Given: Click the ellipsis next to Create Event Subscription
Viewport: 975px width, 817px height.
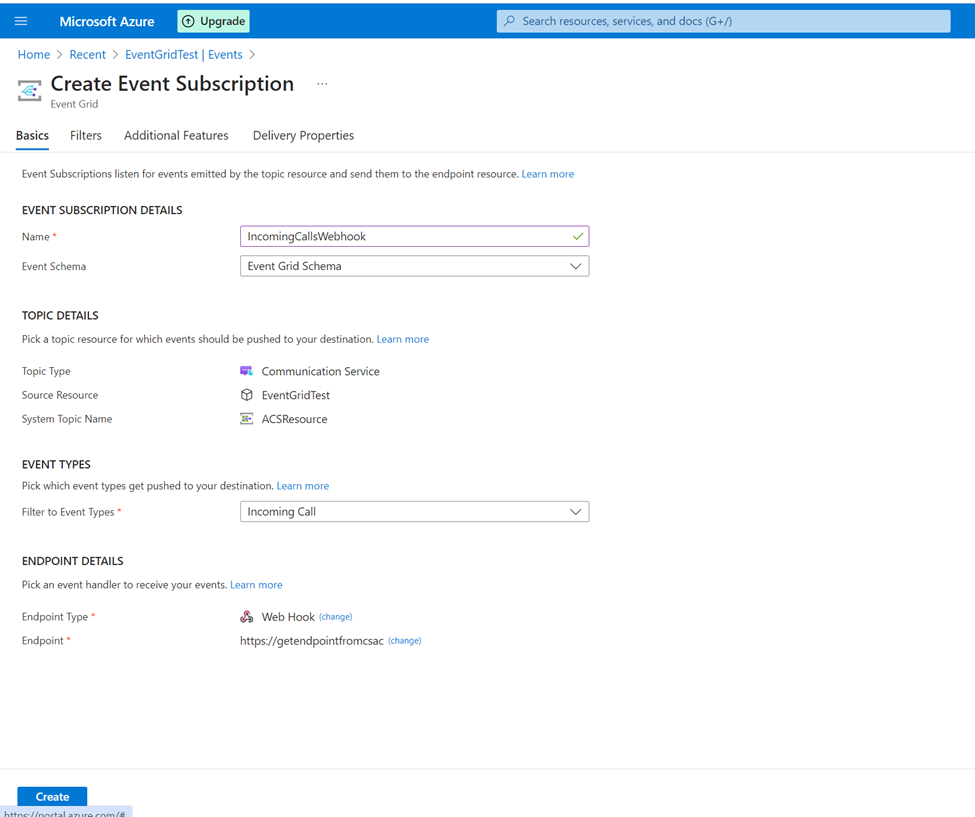Looking at the screenshot, I should tap(322, 84).
